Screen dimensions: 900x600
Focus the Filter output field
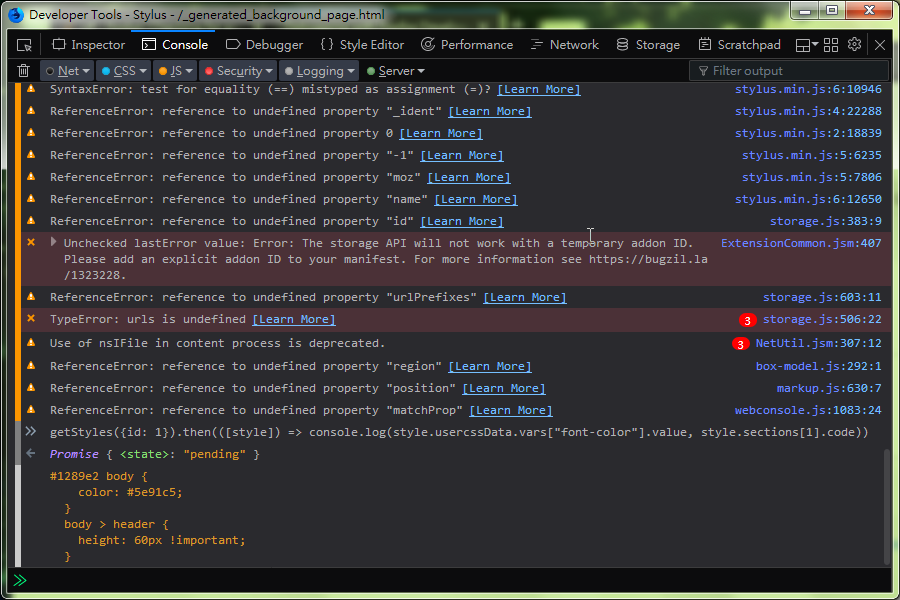coord(790,71)
